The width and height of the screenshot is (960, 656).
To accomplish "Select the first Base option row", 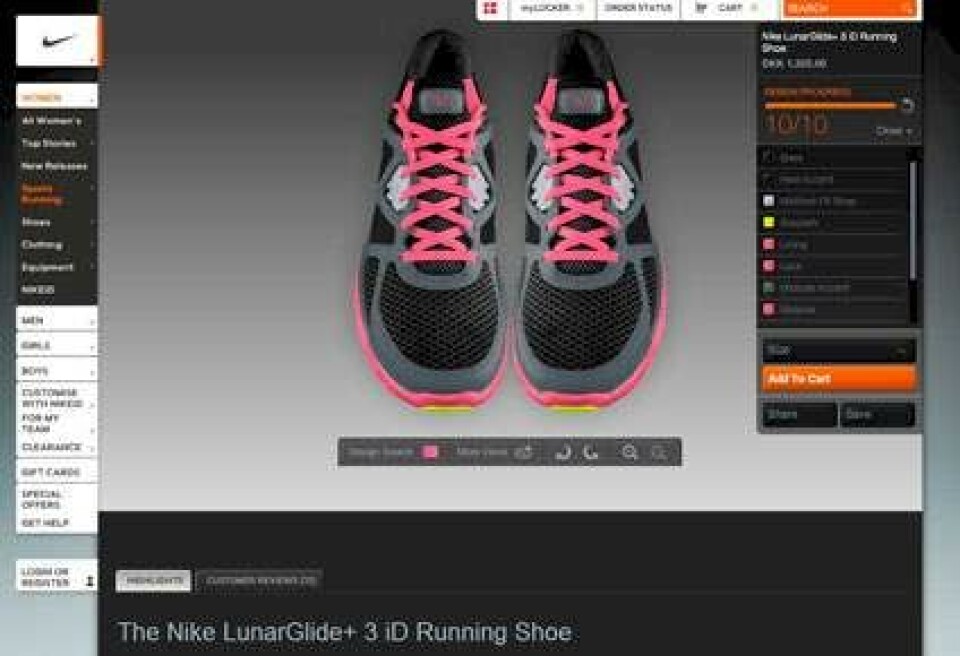I will click(833, 157).
